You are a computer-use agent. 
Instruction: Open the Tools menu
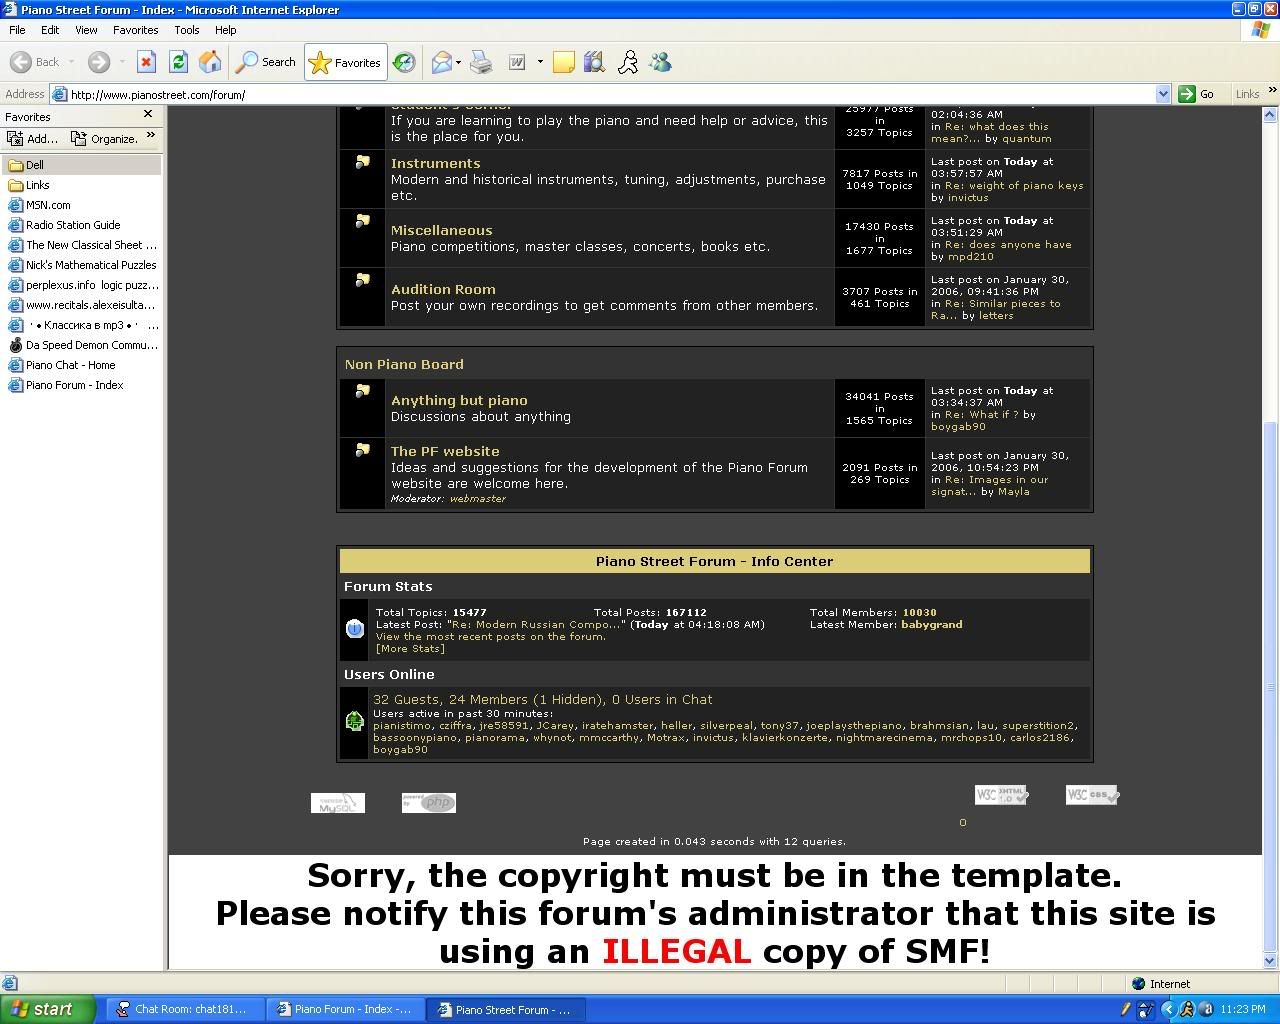[x=186, y=30]
